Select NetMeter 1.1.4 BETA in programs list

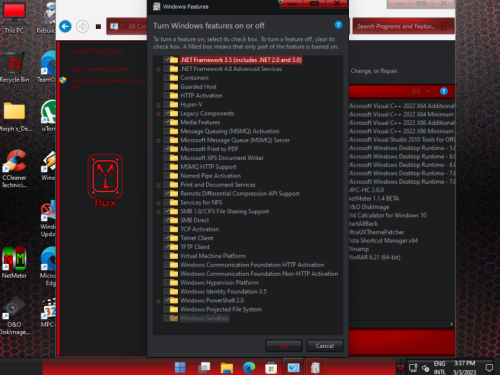(374, 198)
